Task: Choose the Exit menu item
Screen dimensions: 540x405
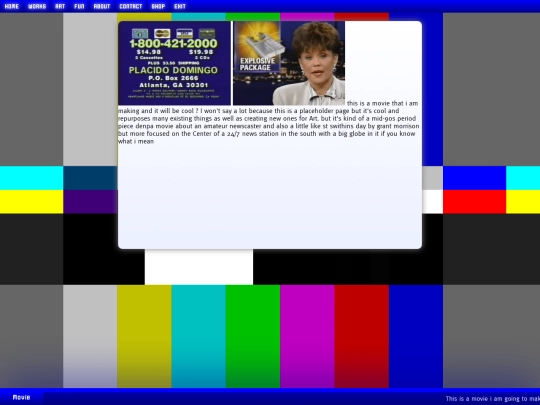Action: 180,6
